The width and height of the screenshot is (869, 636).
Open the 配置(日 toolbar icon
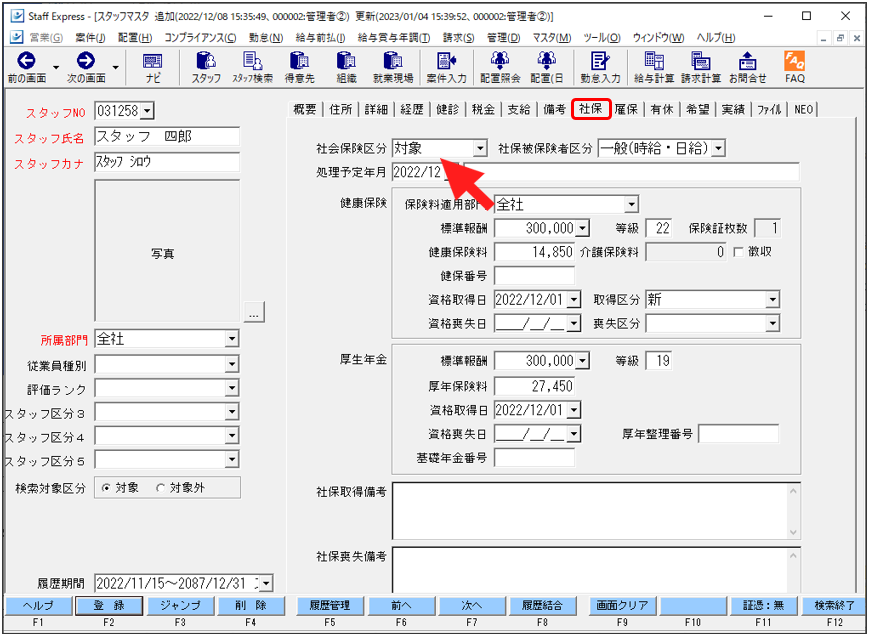pyautogui.click(x=546, y=67)
